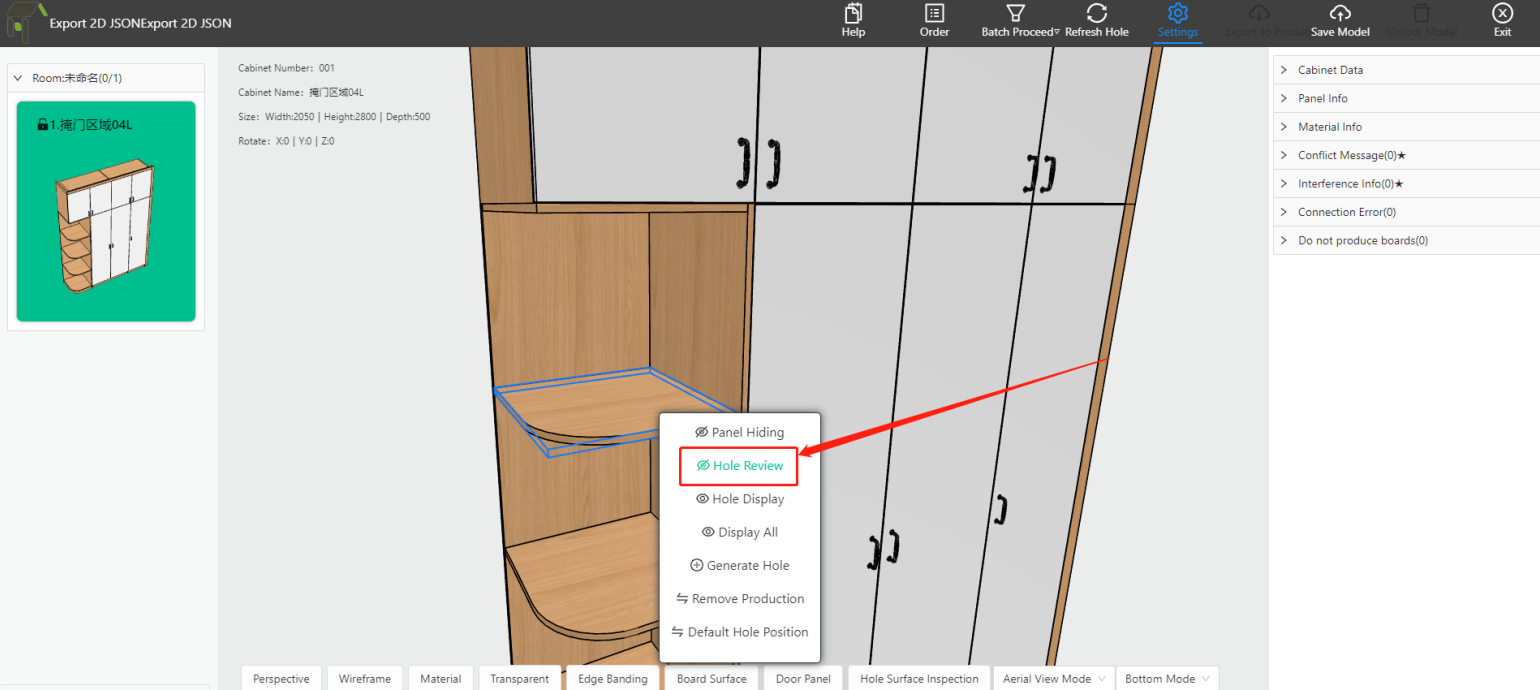The image size is (1540, 690).
Task: Click the lock icon on cabinet card
Action: pyautogui.click(x=43, y=125)
